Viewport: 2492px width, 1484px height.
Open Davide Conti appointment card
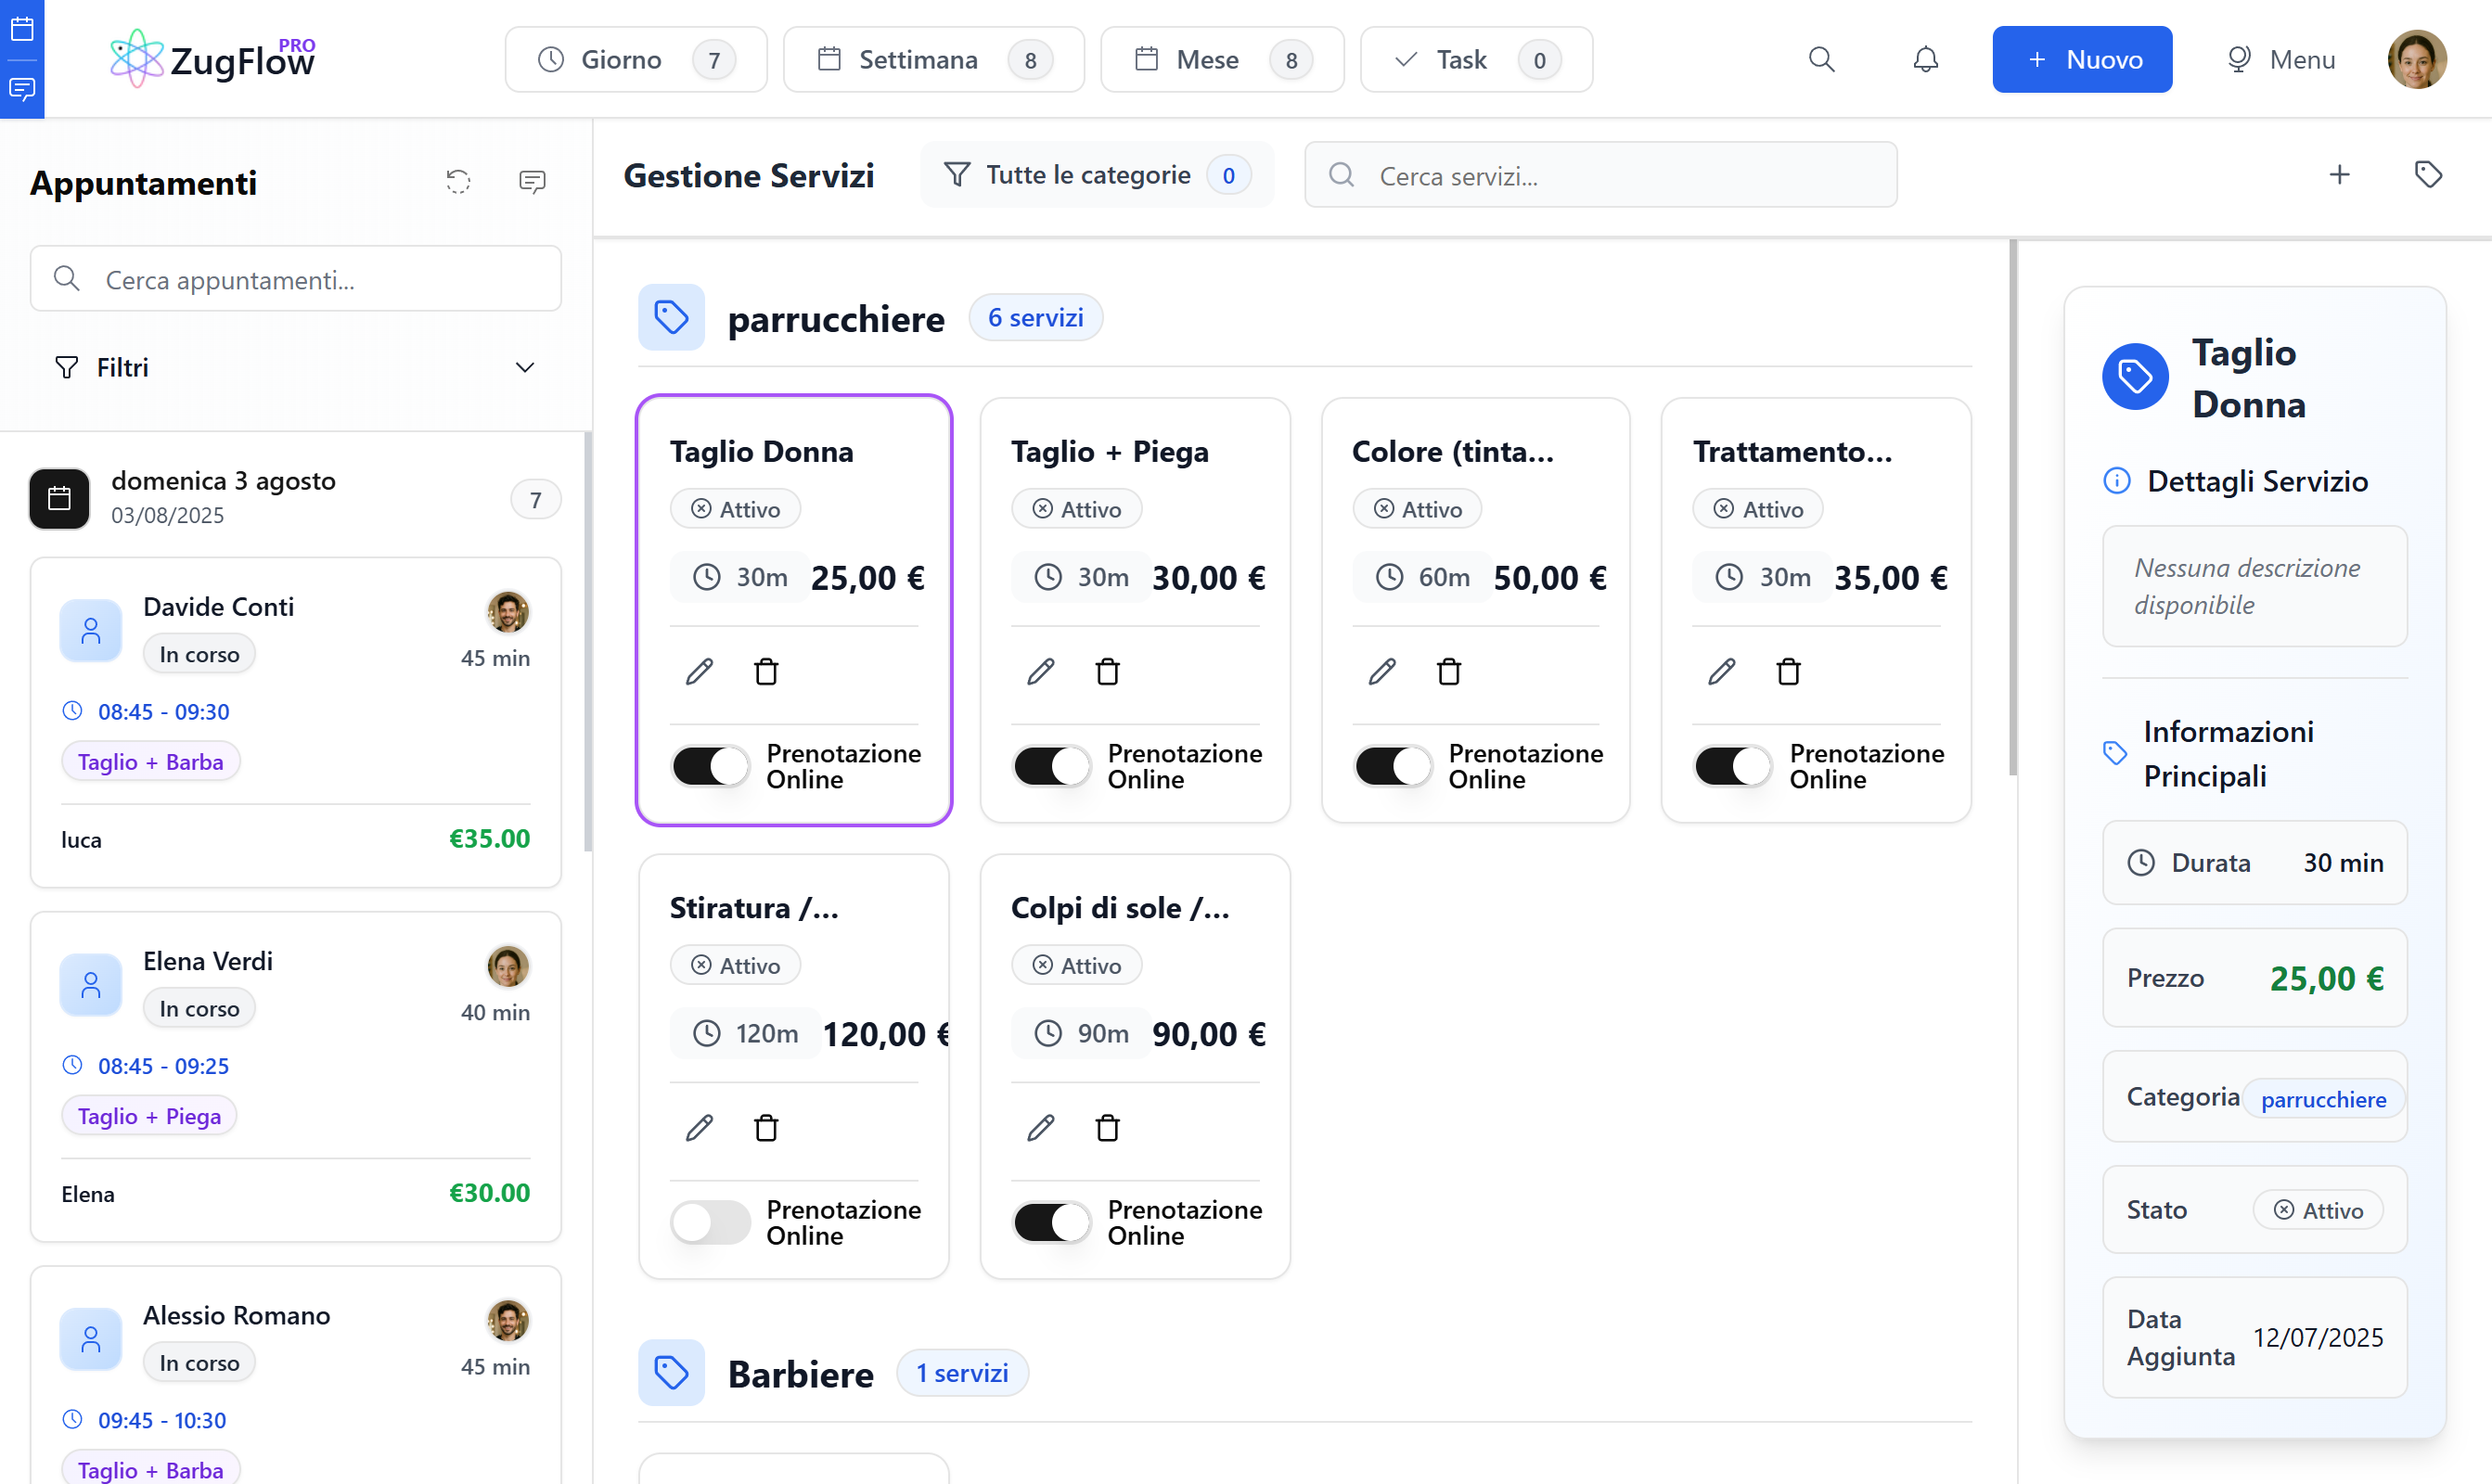(x=295, y=722)
